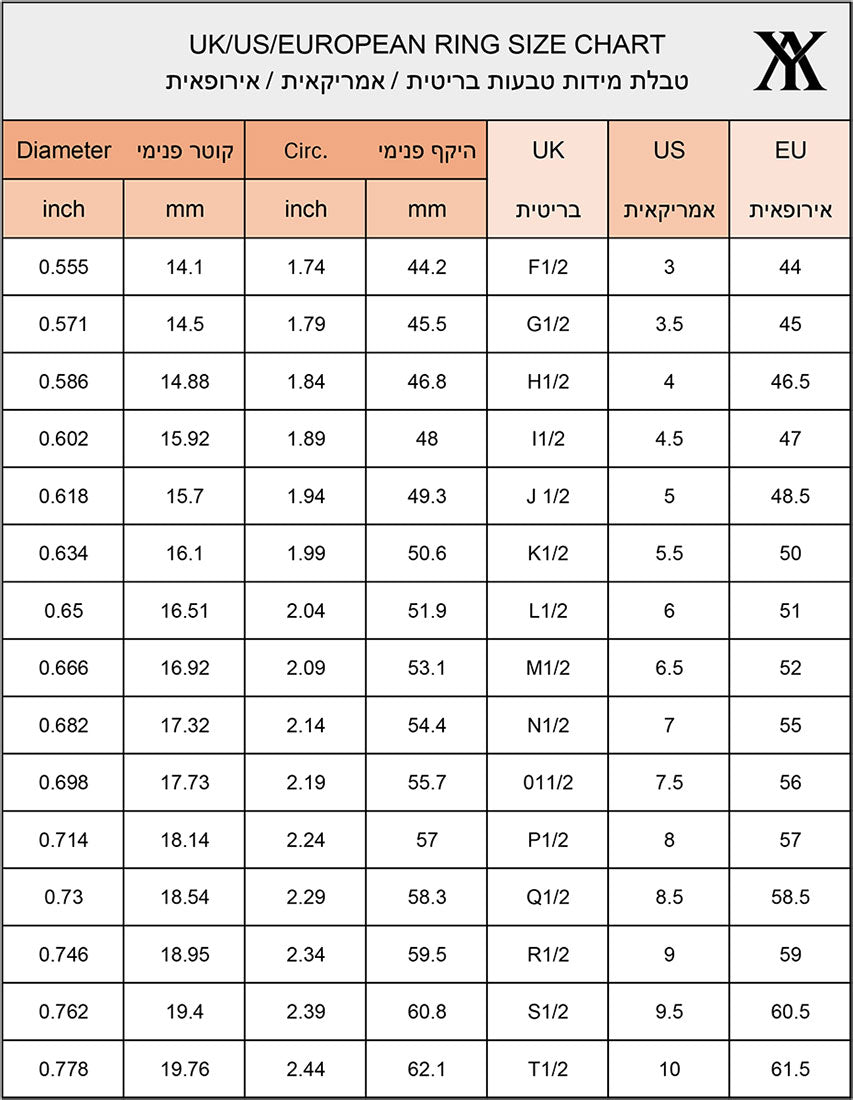Click the XY logo in the header
This screenshot has height=1100, width=853.
click(789, 61)
